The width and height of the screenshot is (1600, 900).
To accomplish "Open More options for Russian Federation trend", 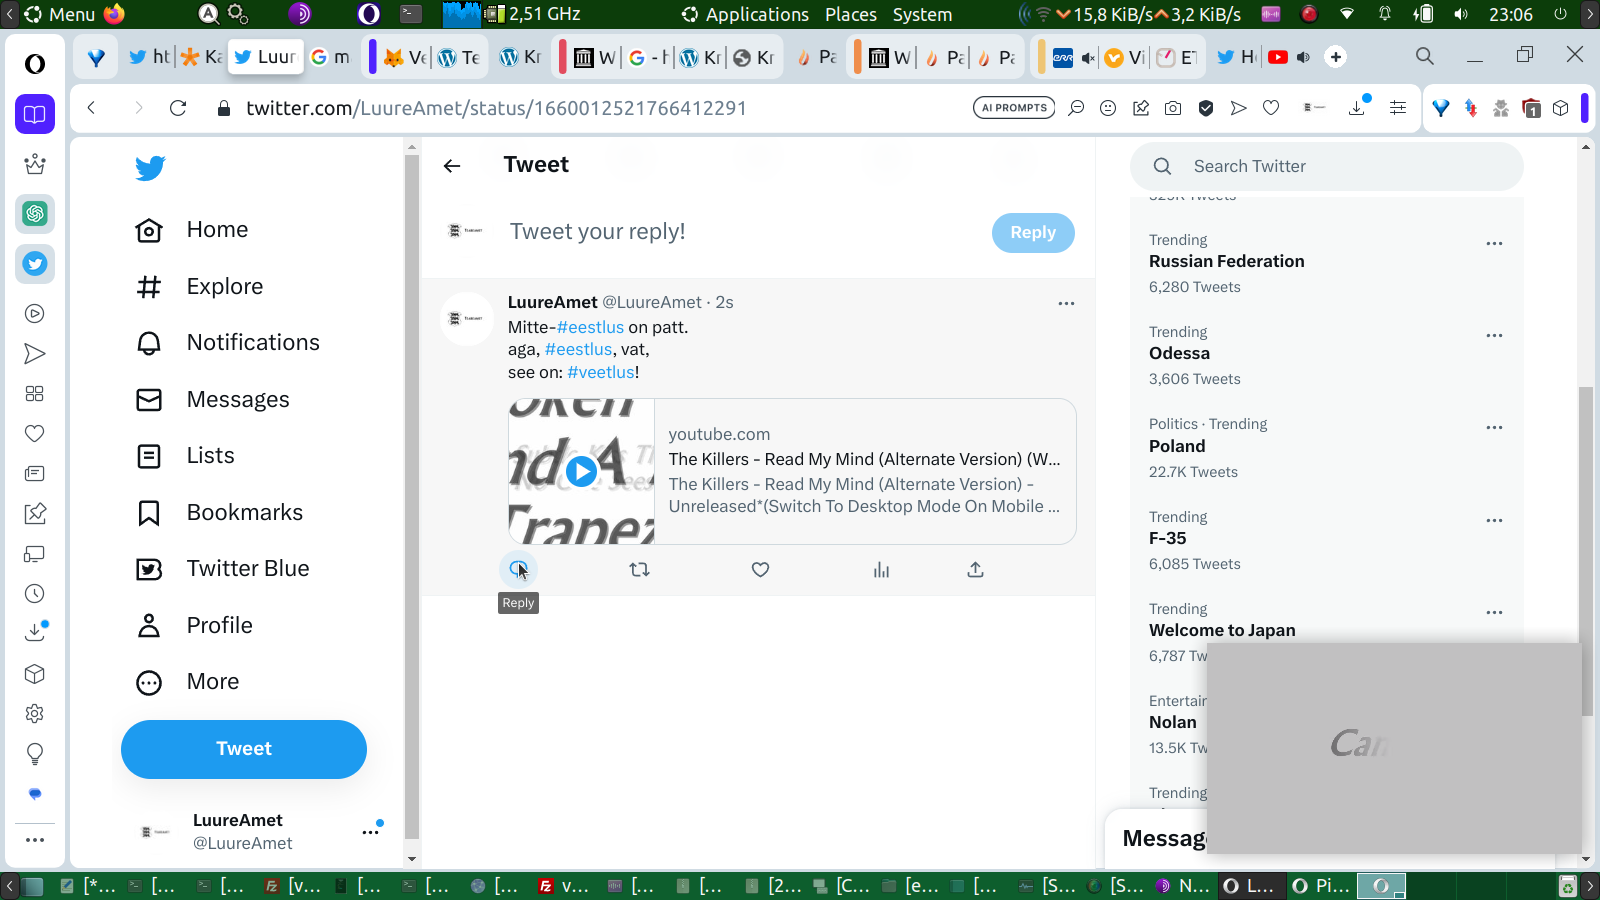I will click(1494, 243).
